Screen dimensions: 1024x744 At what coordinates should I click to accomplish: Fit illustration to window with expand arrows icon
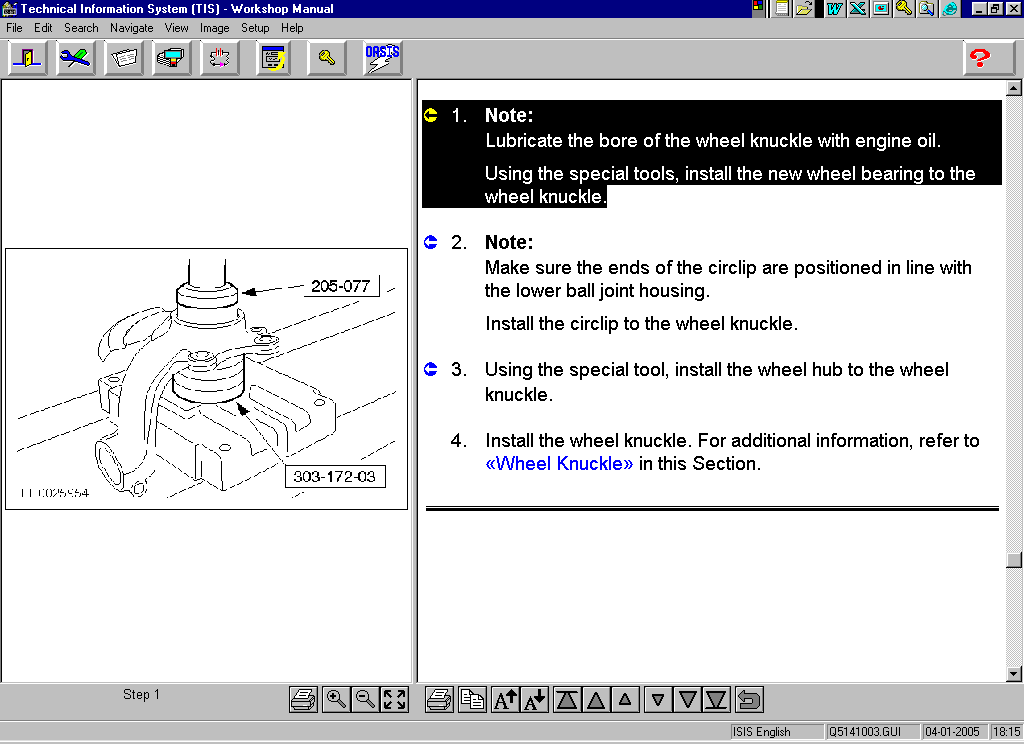(394, 700)
